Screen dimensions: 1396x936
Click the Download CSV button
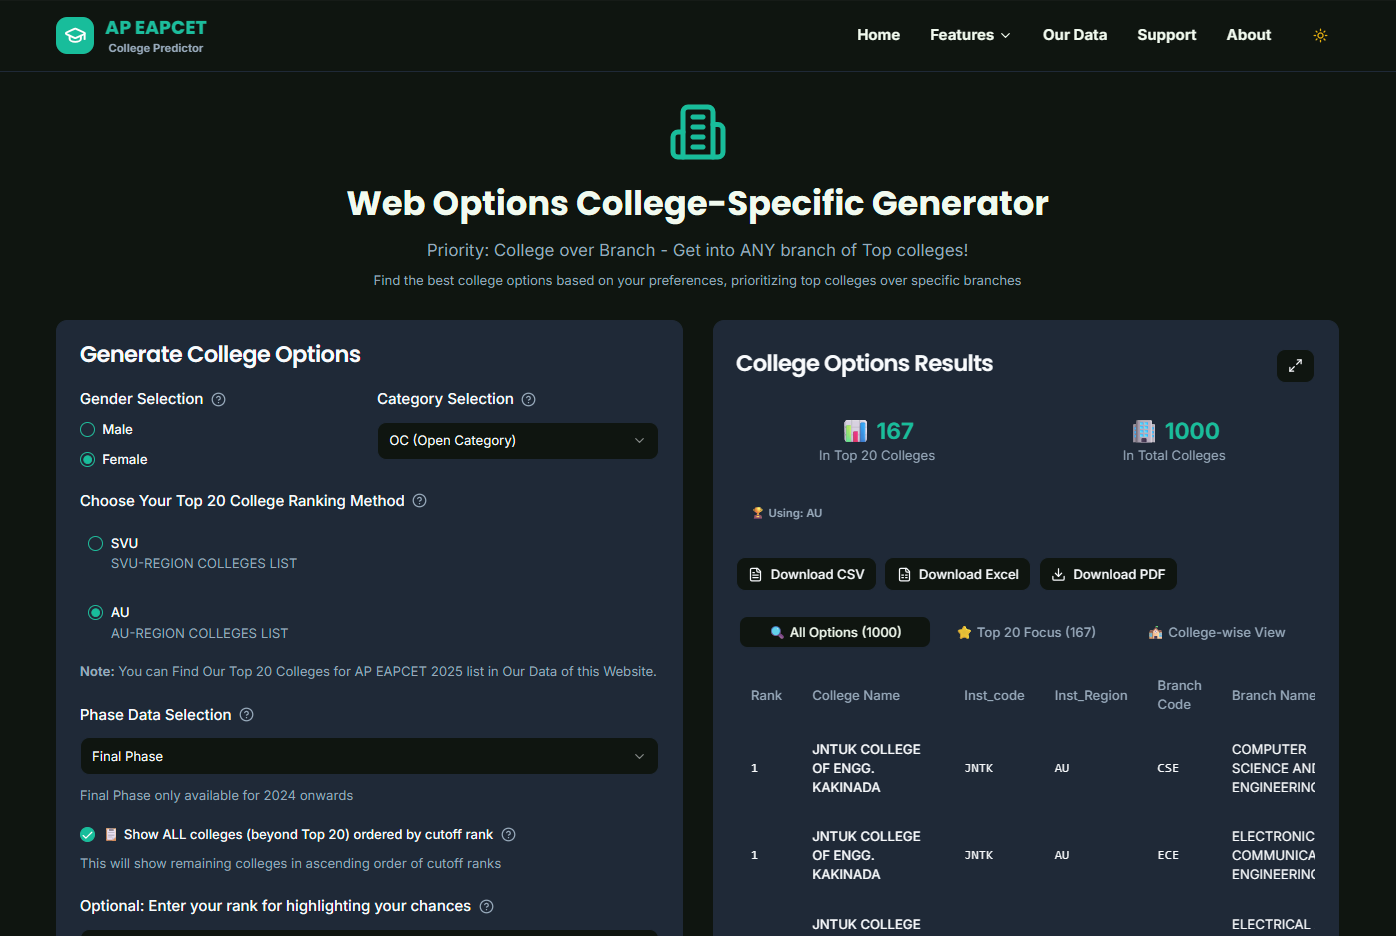[x=806, y=574]
